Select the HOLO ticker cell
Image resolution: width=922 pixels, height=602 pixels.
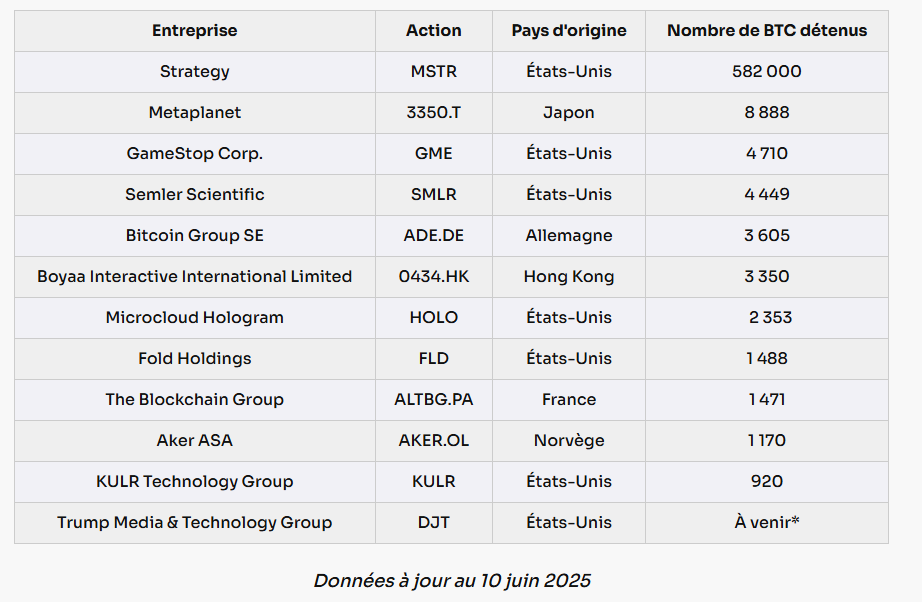click(433, 317)
